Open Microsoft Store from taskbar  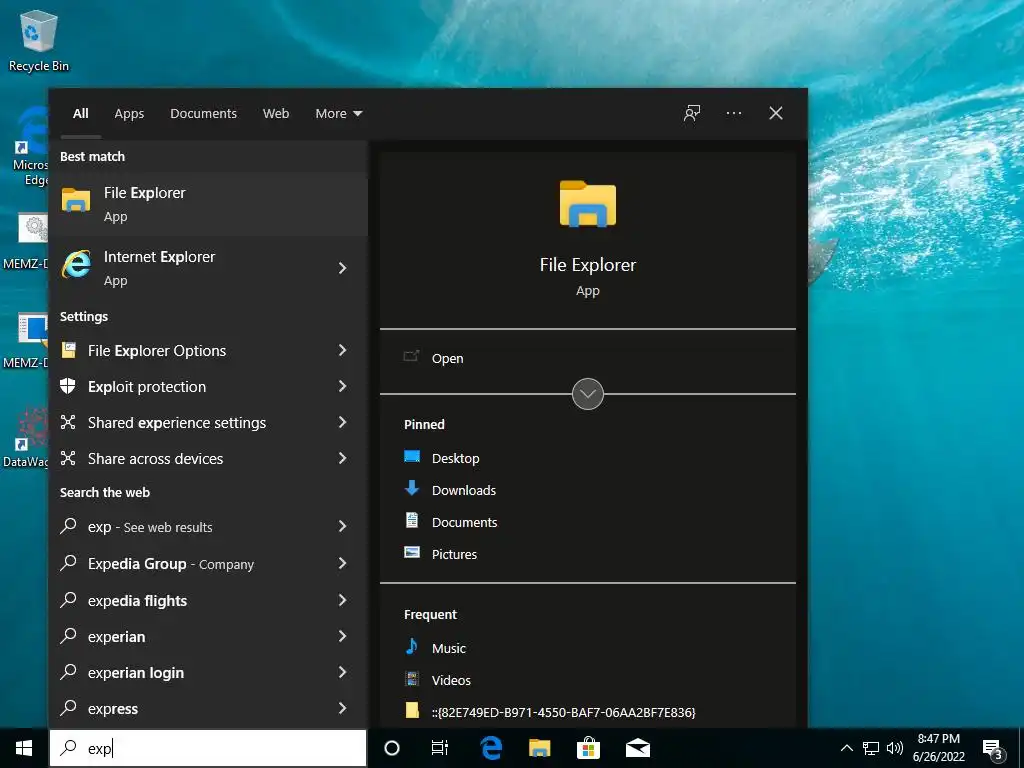pyautogui.click(x=588, y=748)
